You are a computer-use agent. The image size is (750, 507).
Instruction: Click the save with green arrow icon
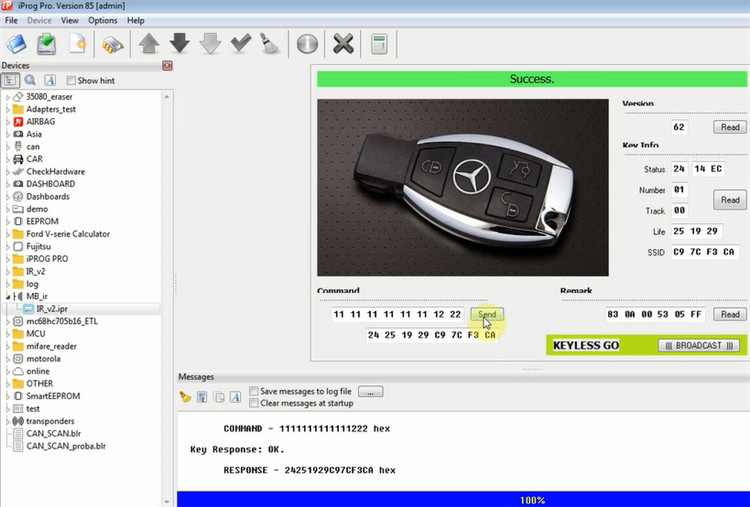[x=46, y=44]
